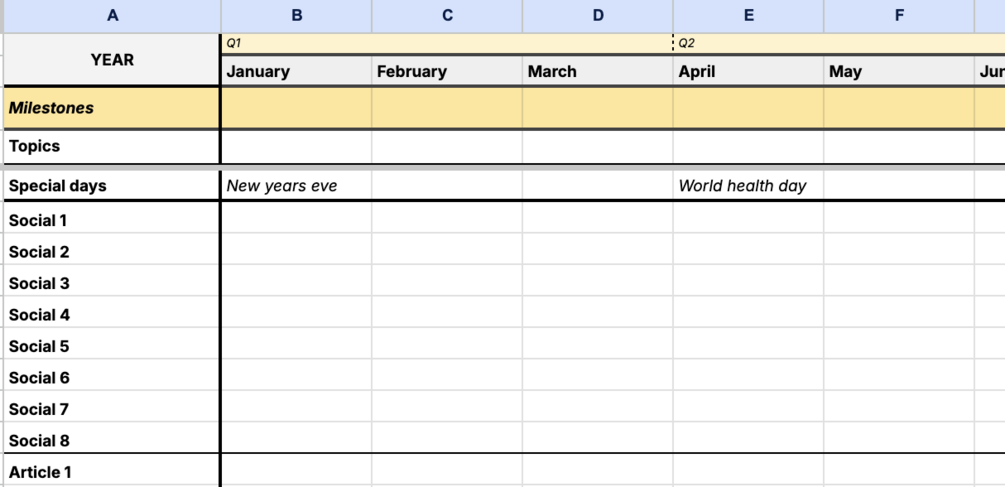1005x487 pixels.
Task: Click the Q1 quarter label cell
Action: tap(297, 44)
